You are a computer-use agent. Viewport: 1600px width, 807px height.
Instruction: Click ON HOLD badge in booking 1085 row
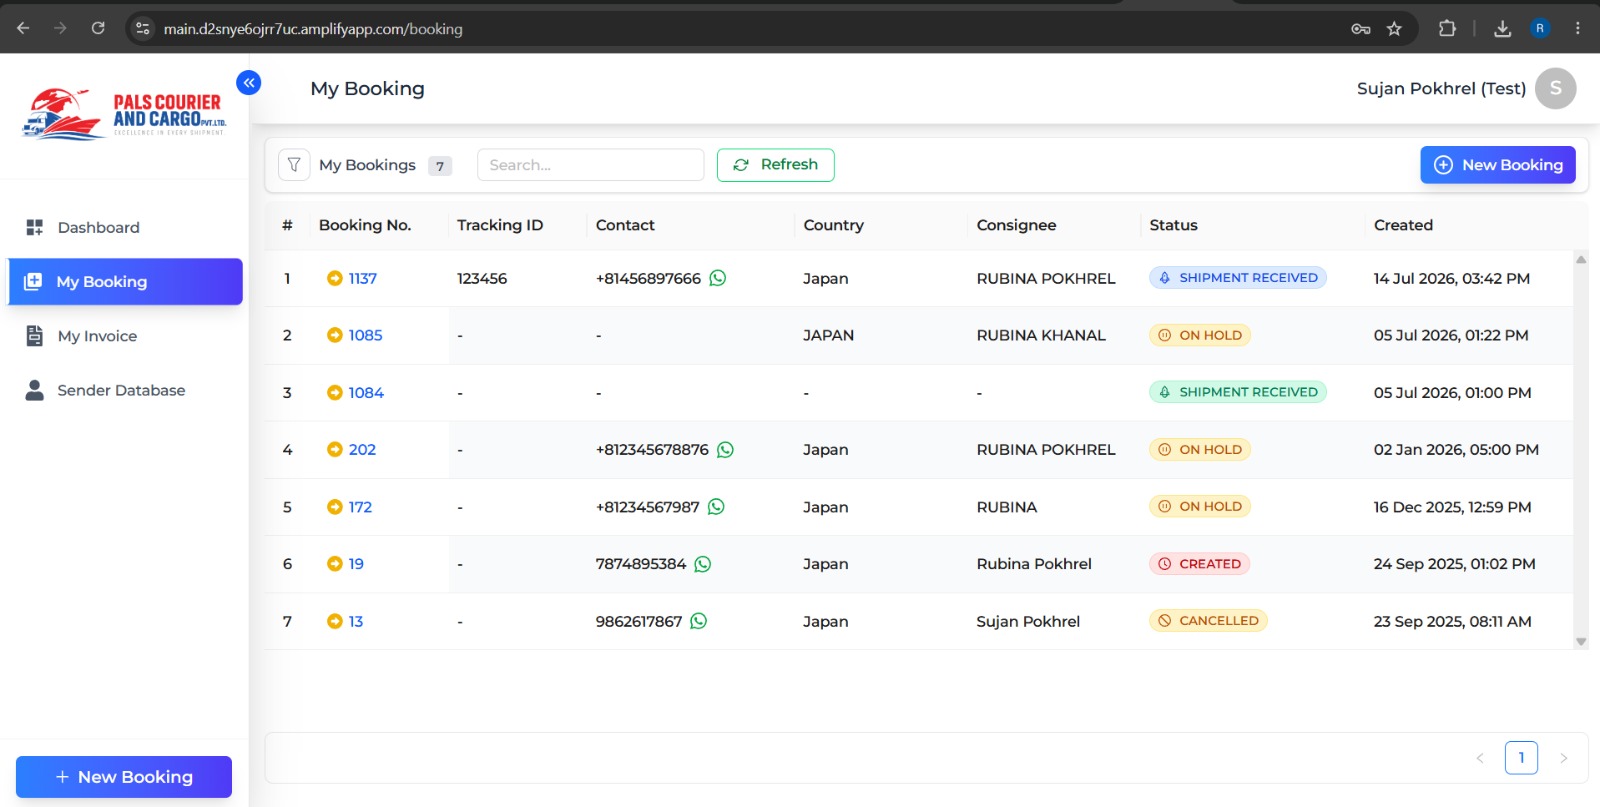[1200, 335]
